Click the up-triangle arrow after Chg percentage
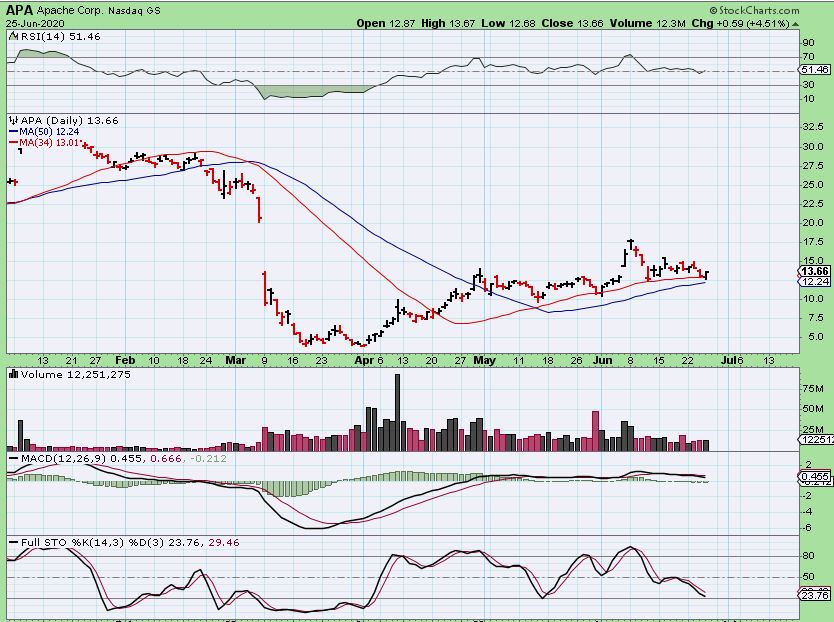The width and height of the screenshot is (834, 622). 795,24
